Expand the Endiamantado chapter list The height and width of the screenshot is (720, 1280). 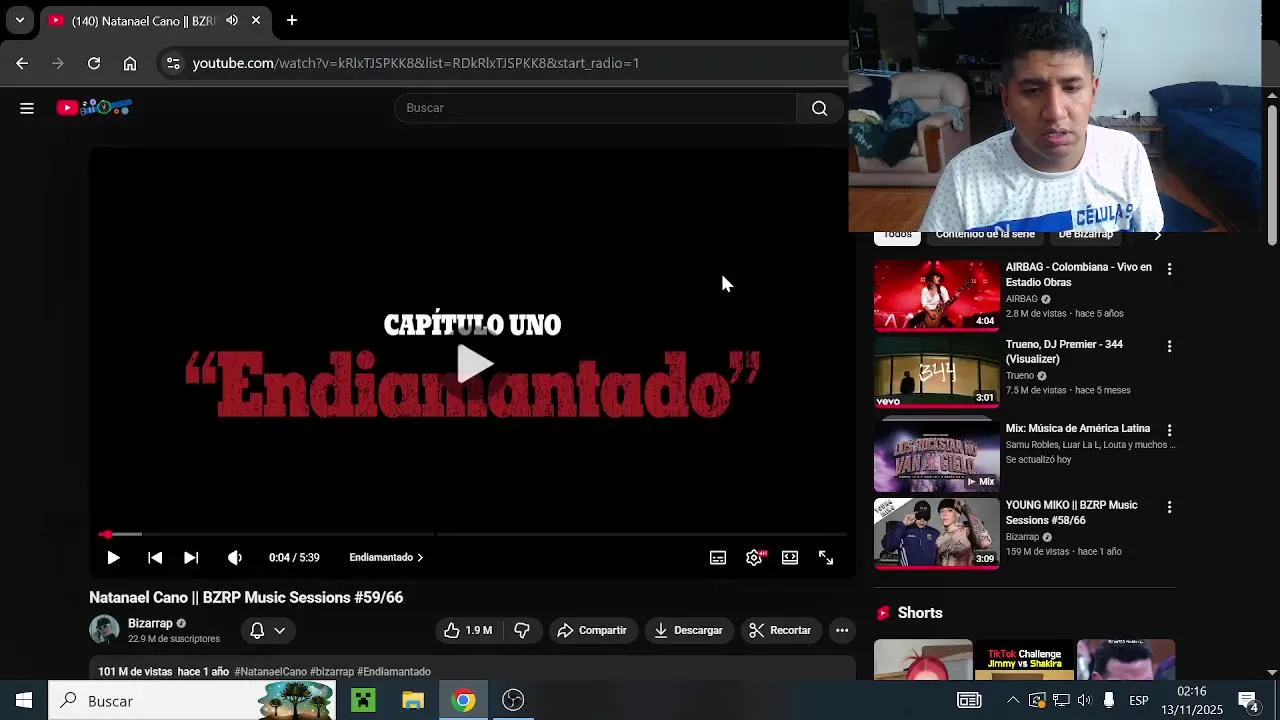pos(386,558)
